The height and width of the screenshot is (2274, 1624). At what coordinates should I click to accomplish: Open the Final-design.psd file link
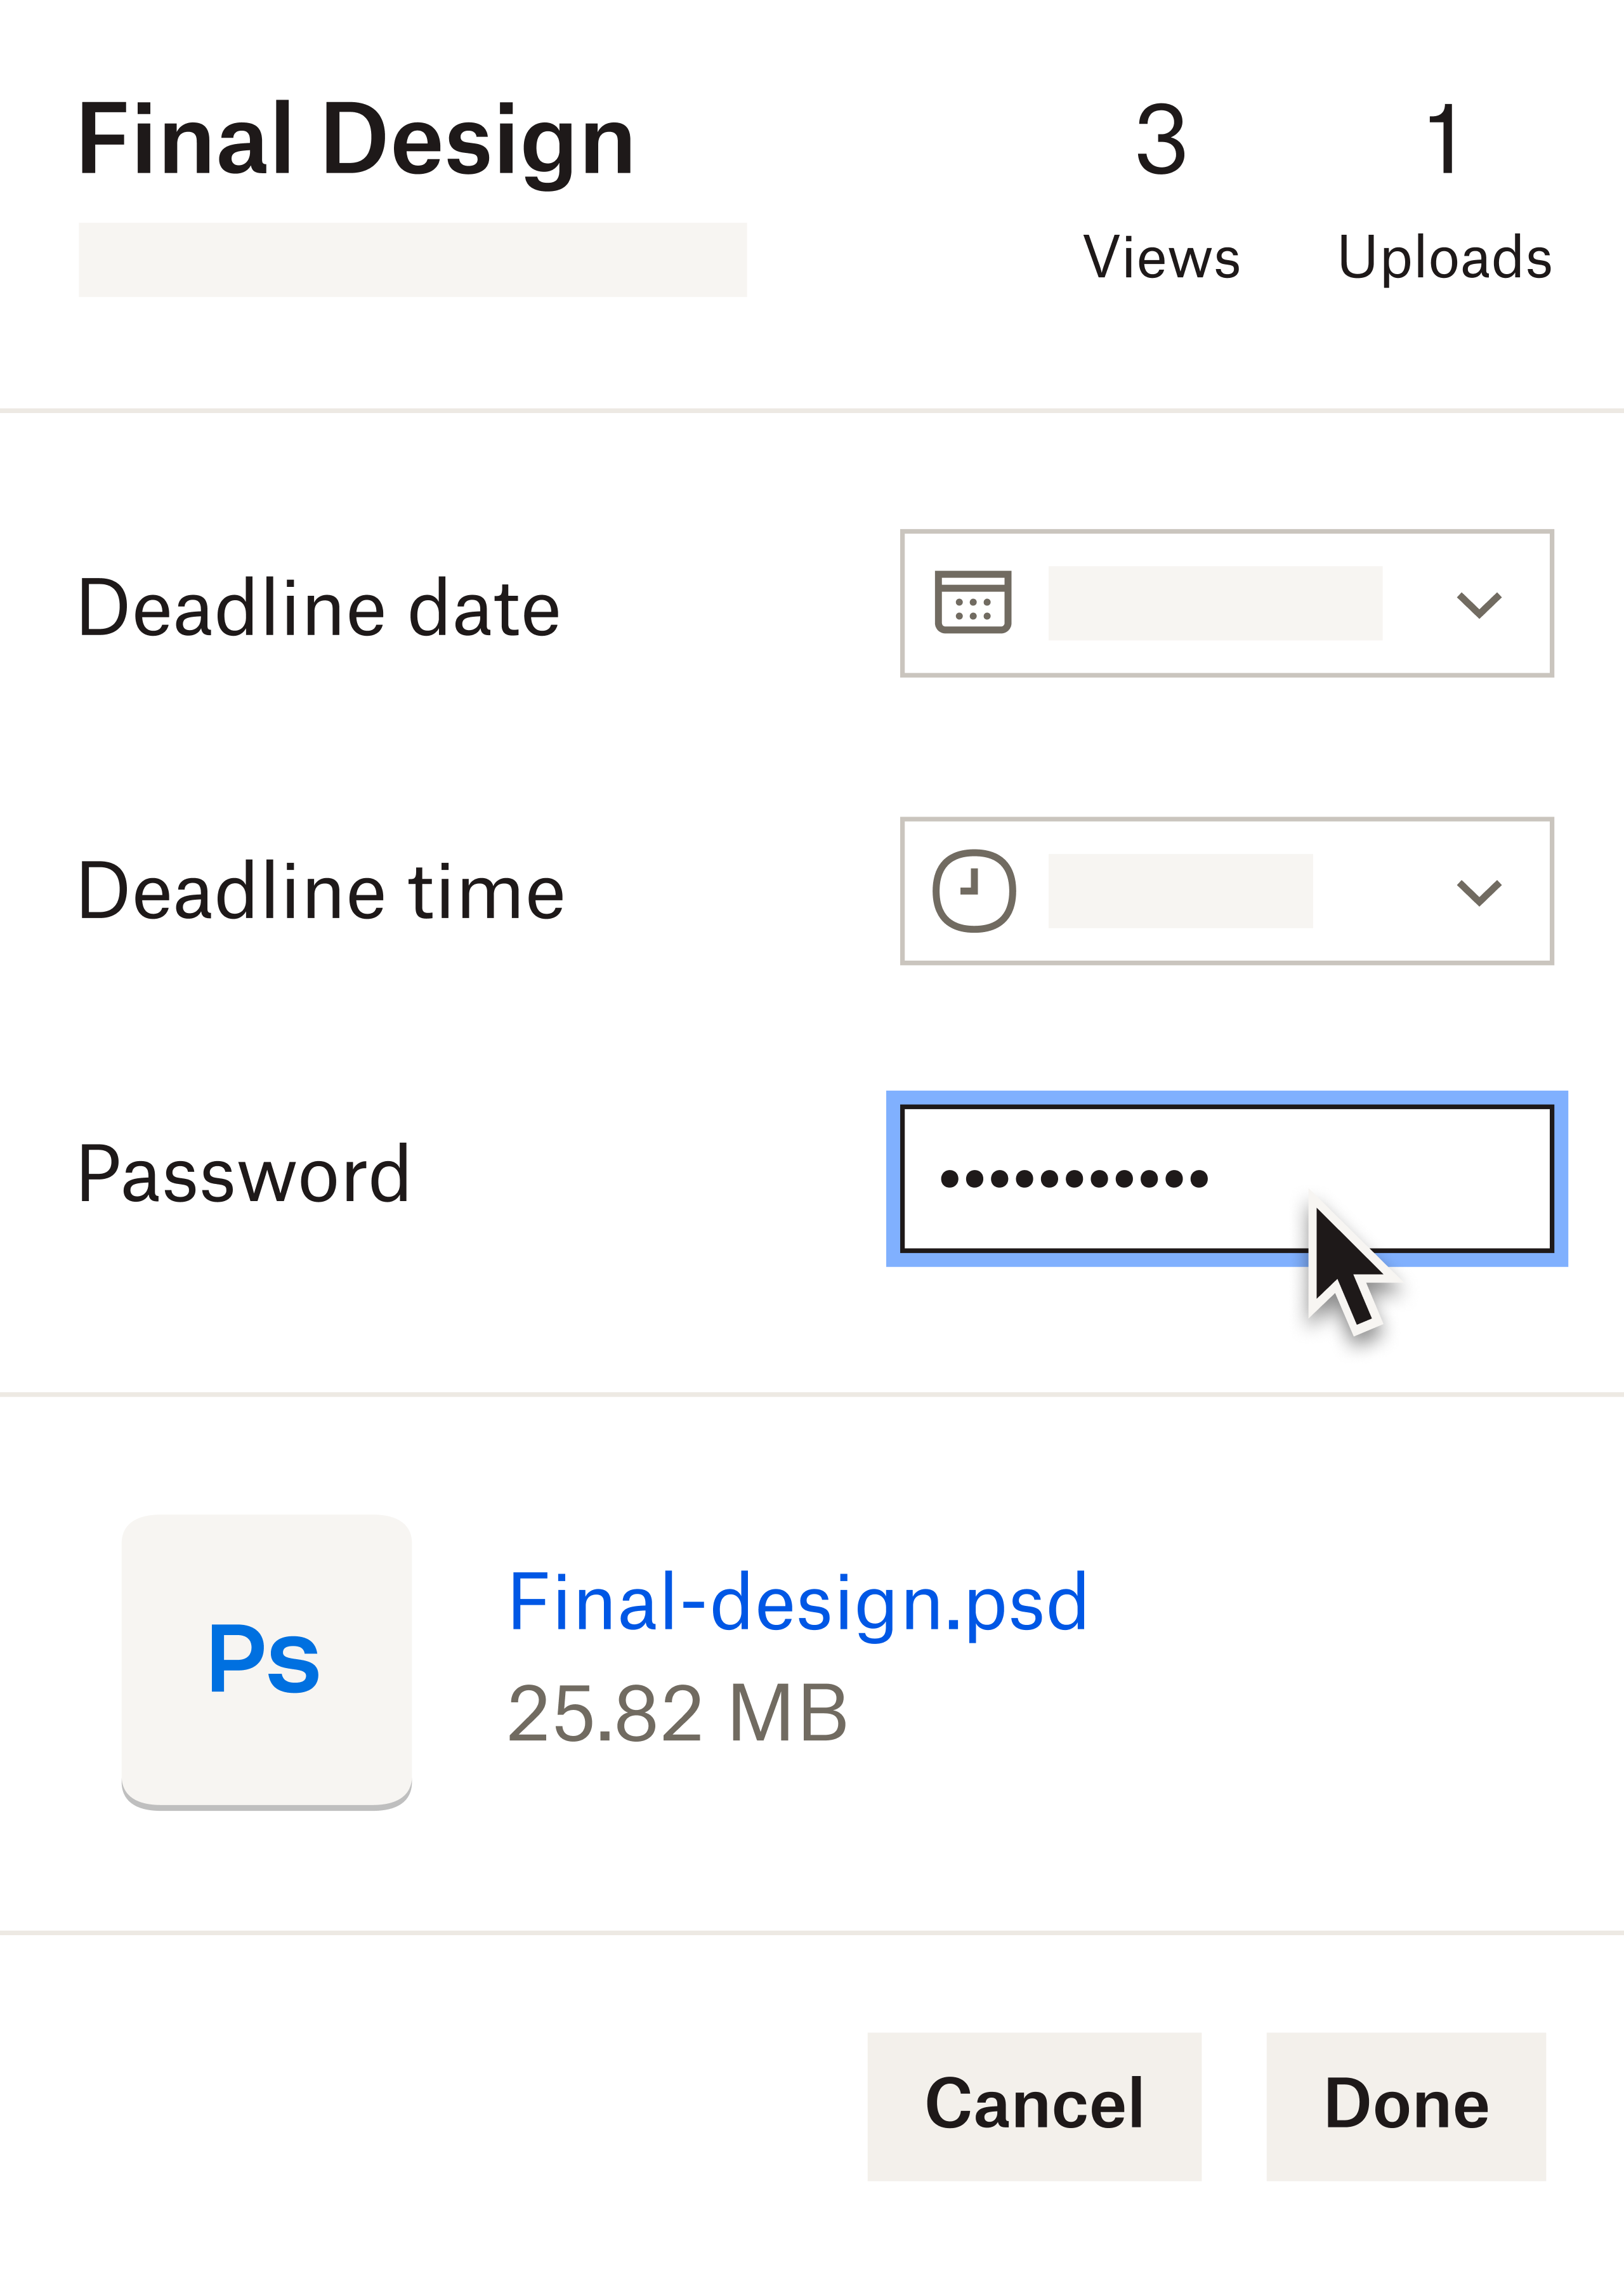[797, 1602]
